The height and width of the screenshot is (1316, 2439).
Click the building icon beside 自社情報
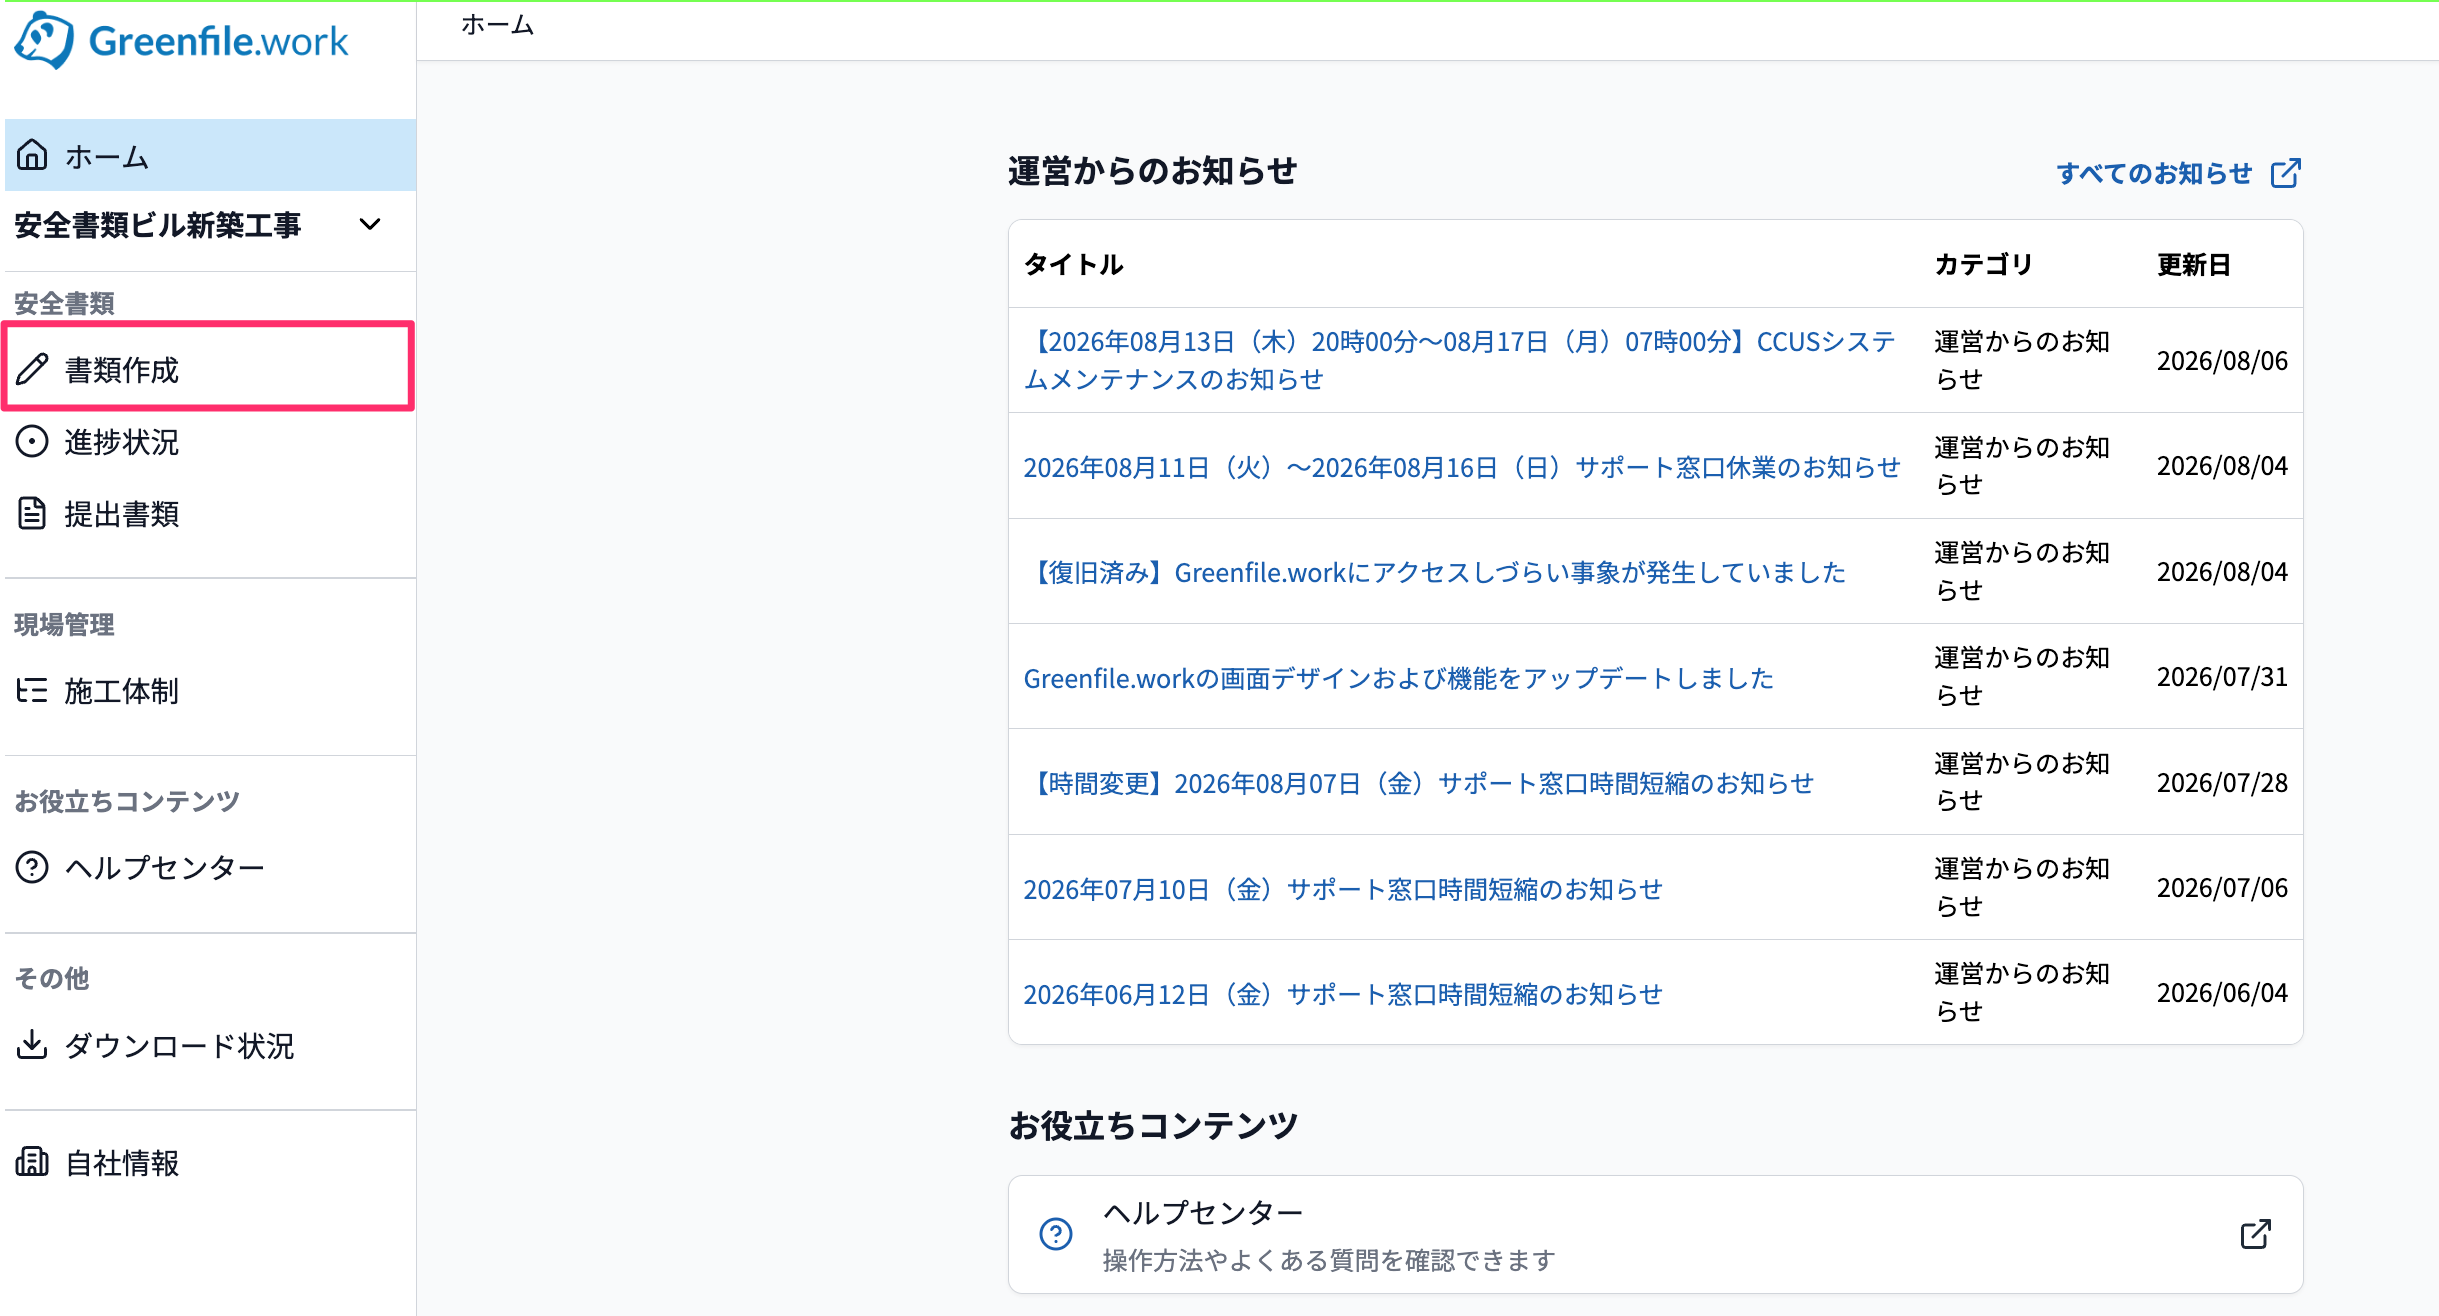coord(32,1161)
